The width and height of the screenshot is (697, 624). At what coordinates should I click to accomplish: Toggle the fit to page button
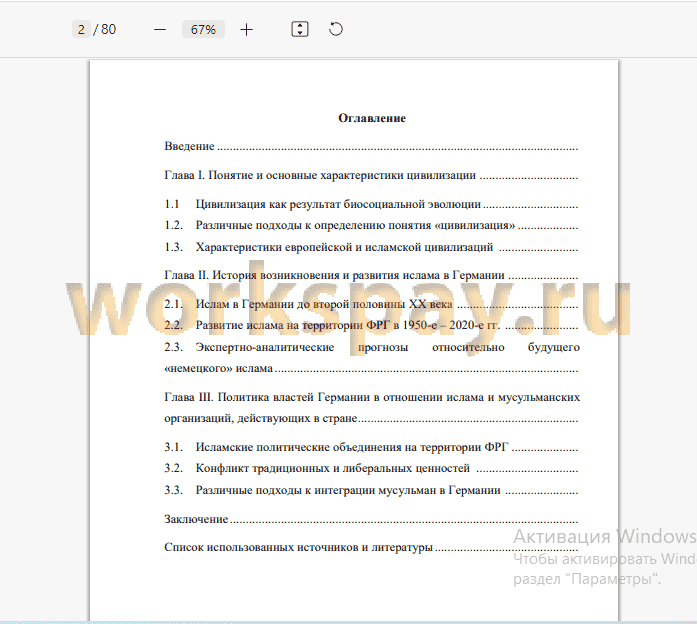(x=300, y=29)
